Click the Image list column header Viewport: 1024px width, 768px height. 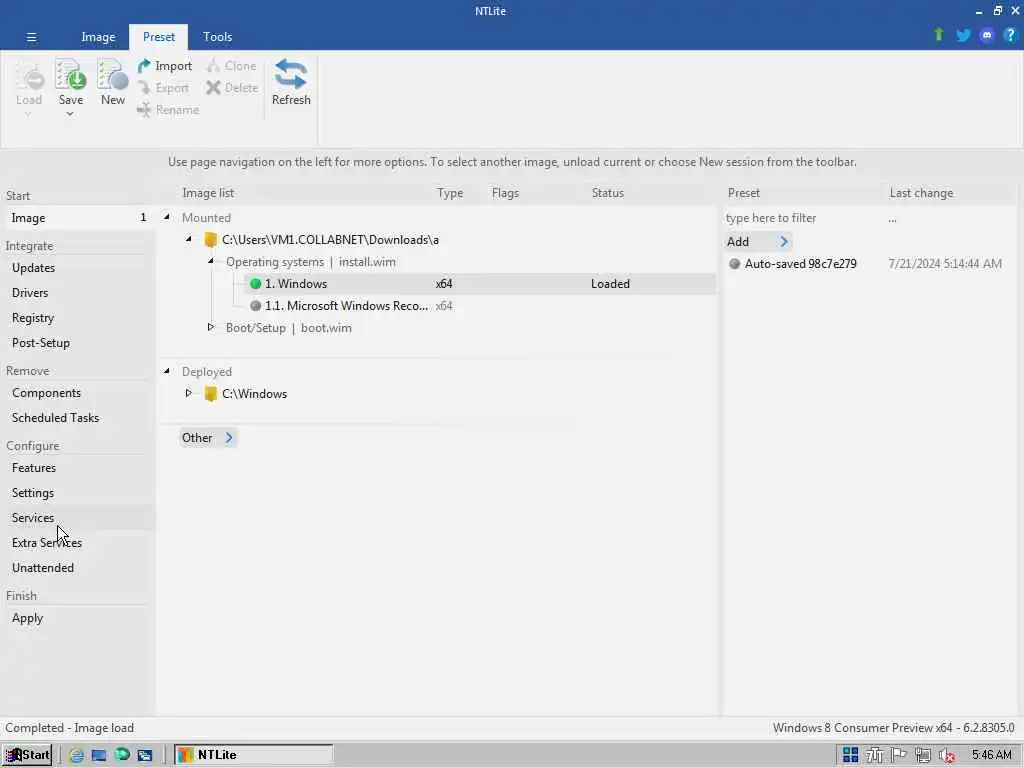208,193
